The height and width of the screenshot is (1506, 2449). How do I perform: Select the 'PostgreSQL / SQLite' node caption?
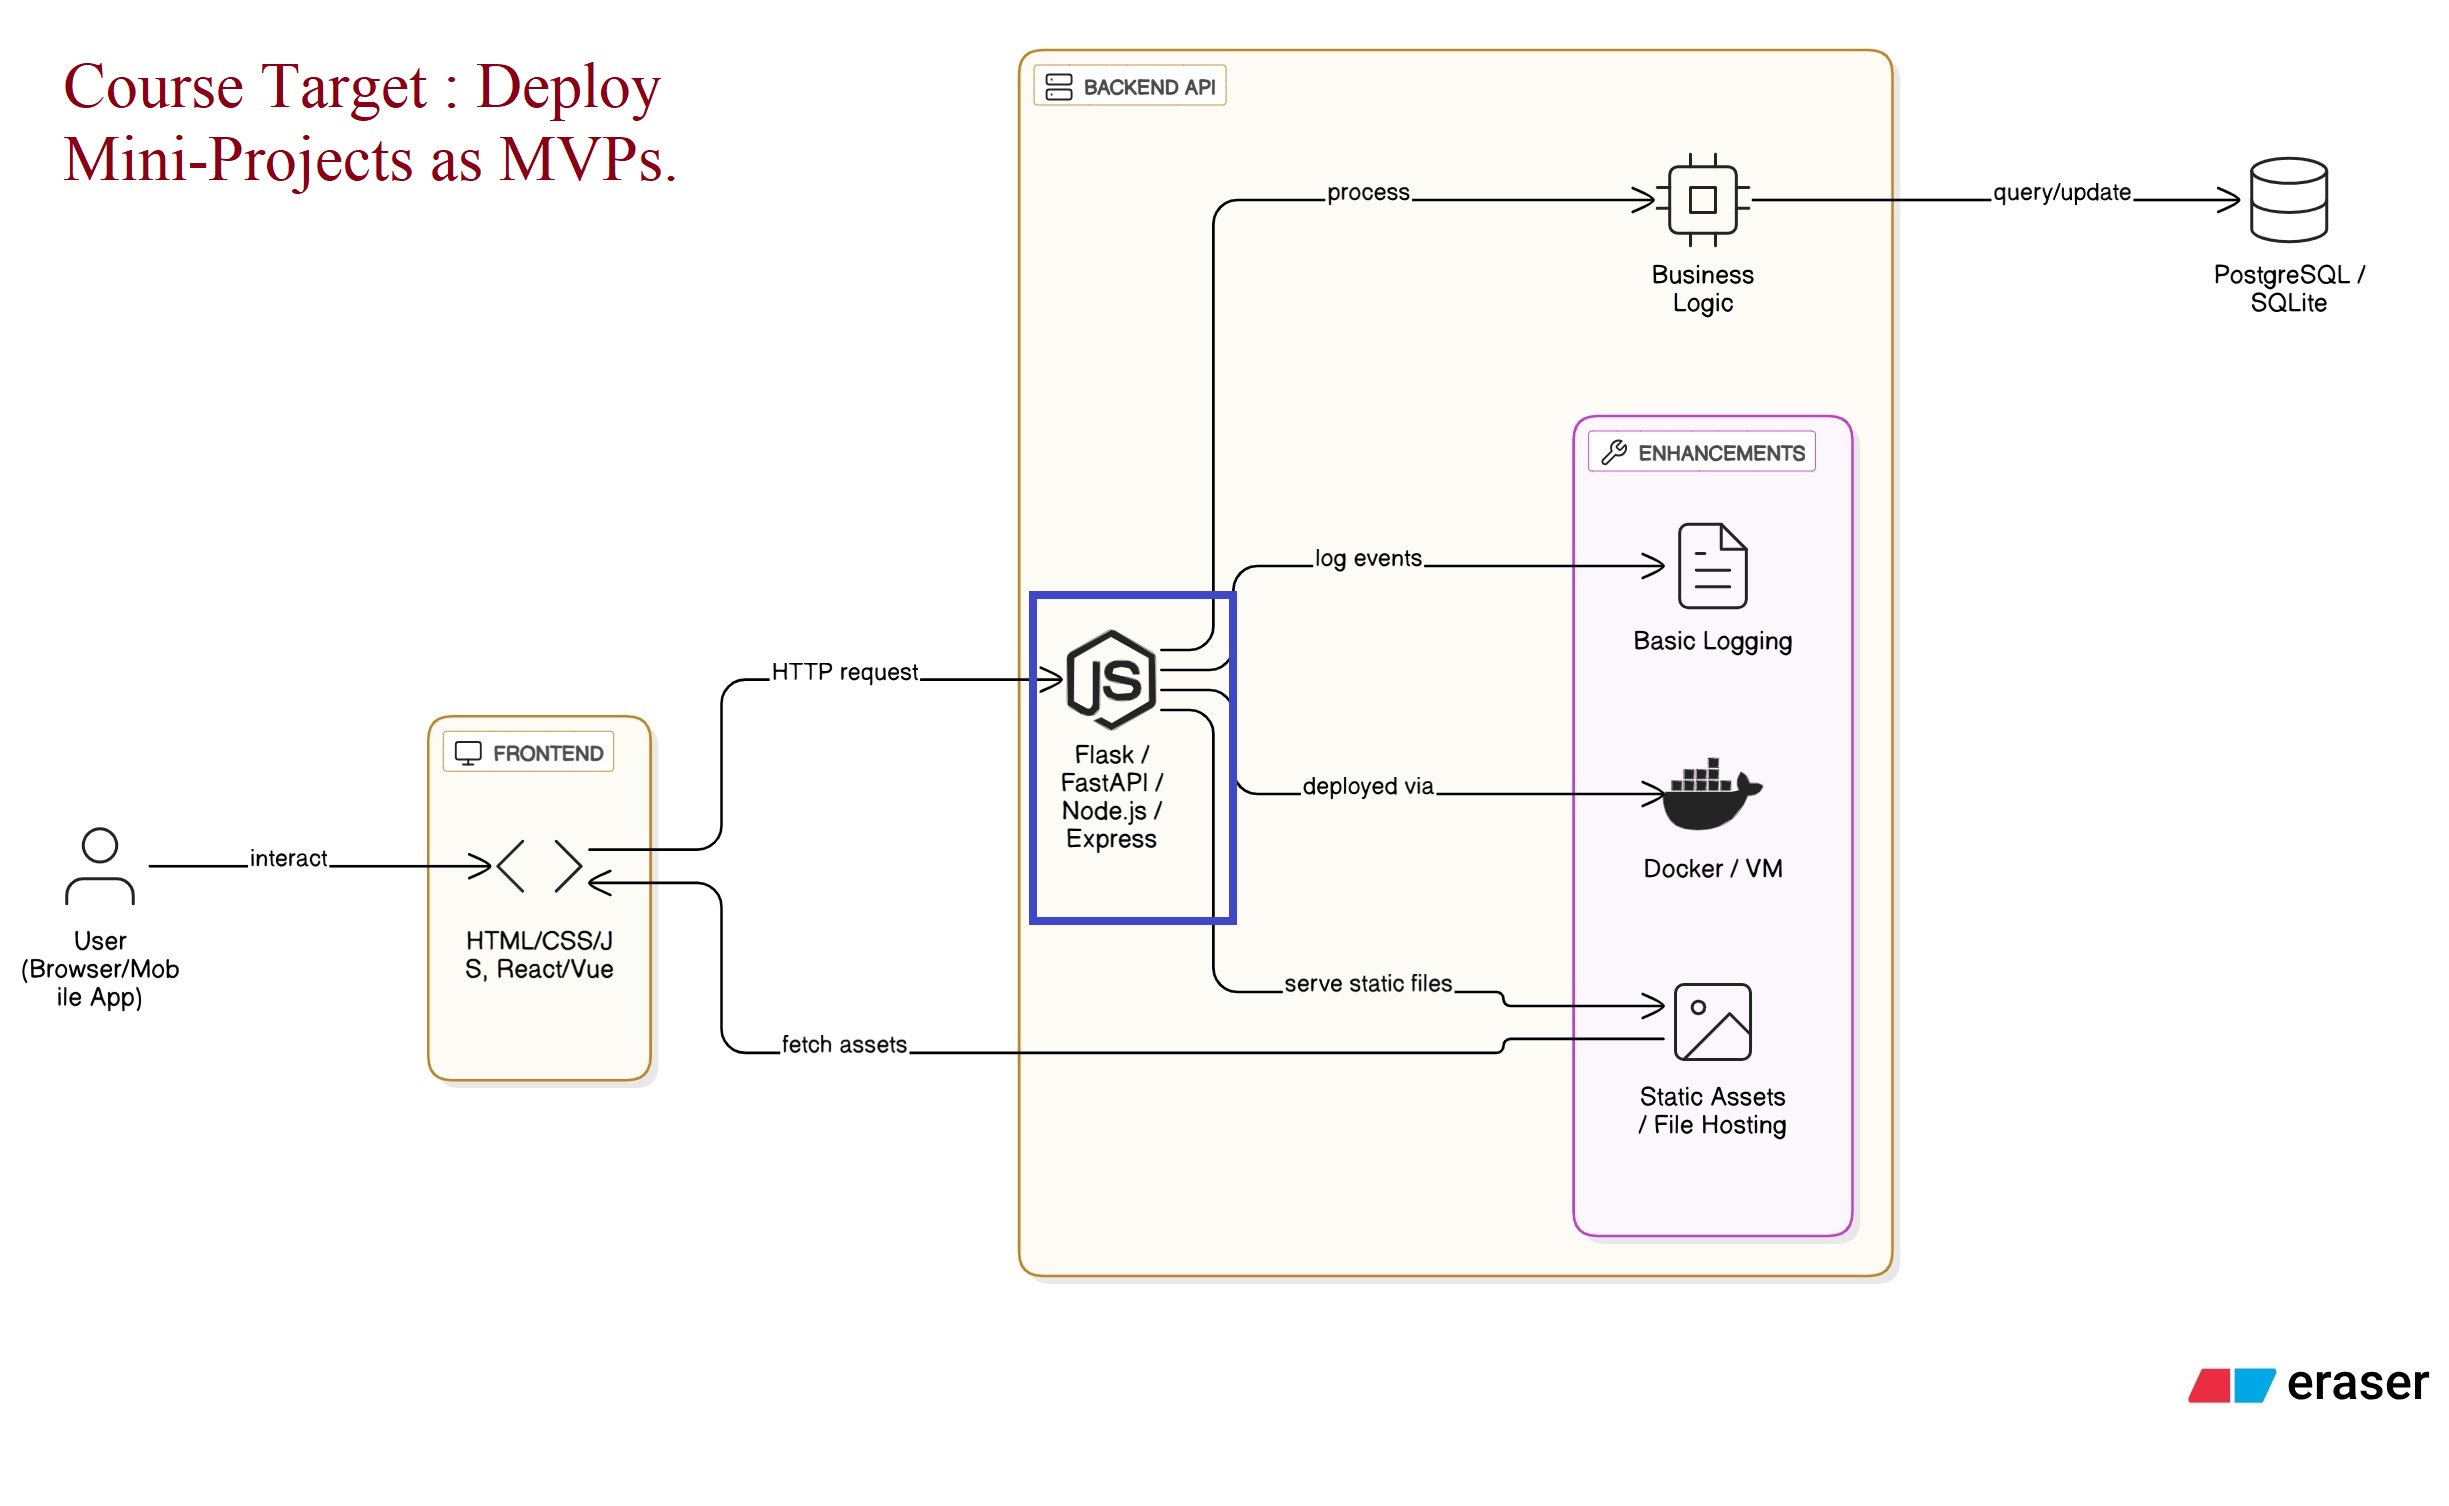[2288, 289]
